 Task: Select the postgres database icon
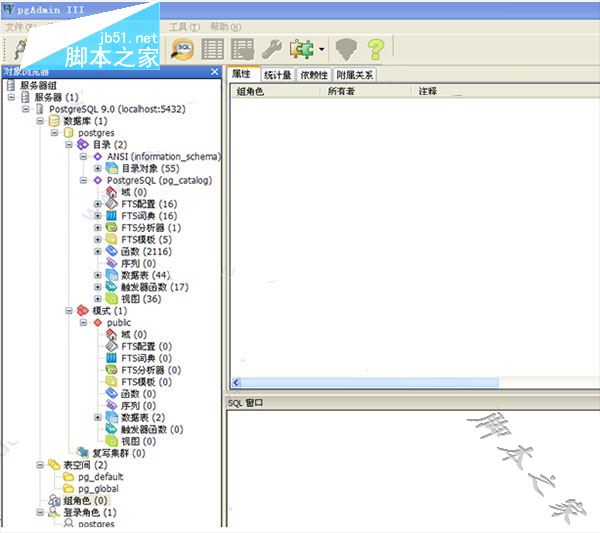pyautogui.click(x=68, y=133)
